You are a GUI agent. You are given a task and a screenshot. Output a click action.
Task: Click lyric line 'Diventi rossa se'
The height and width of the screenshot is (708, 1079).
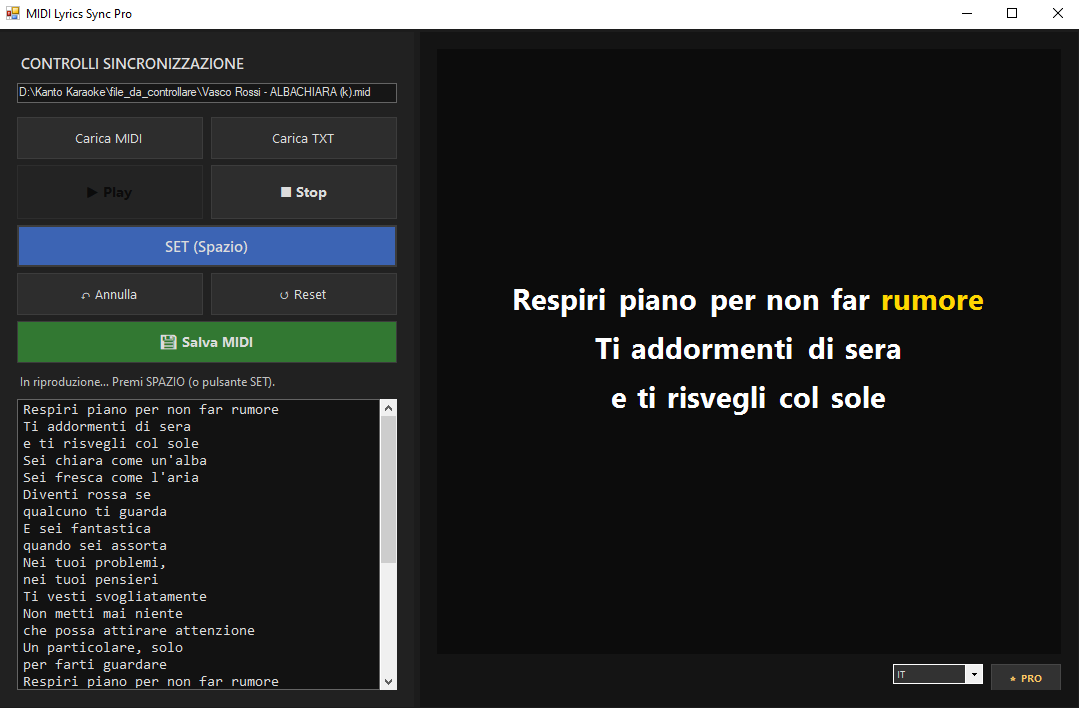tap(87, 494)
